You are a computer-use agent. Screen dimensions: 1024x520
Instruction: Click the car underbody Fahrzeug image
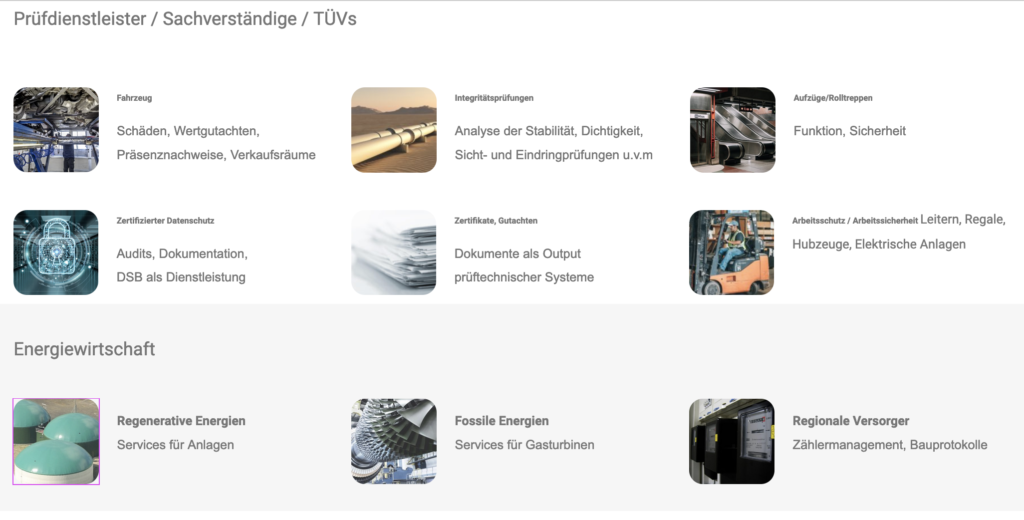click(56, 129)
